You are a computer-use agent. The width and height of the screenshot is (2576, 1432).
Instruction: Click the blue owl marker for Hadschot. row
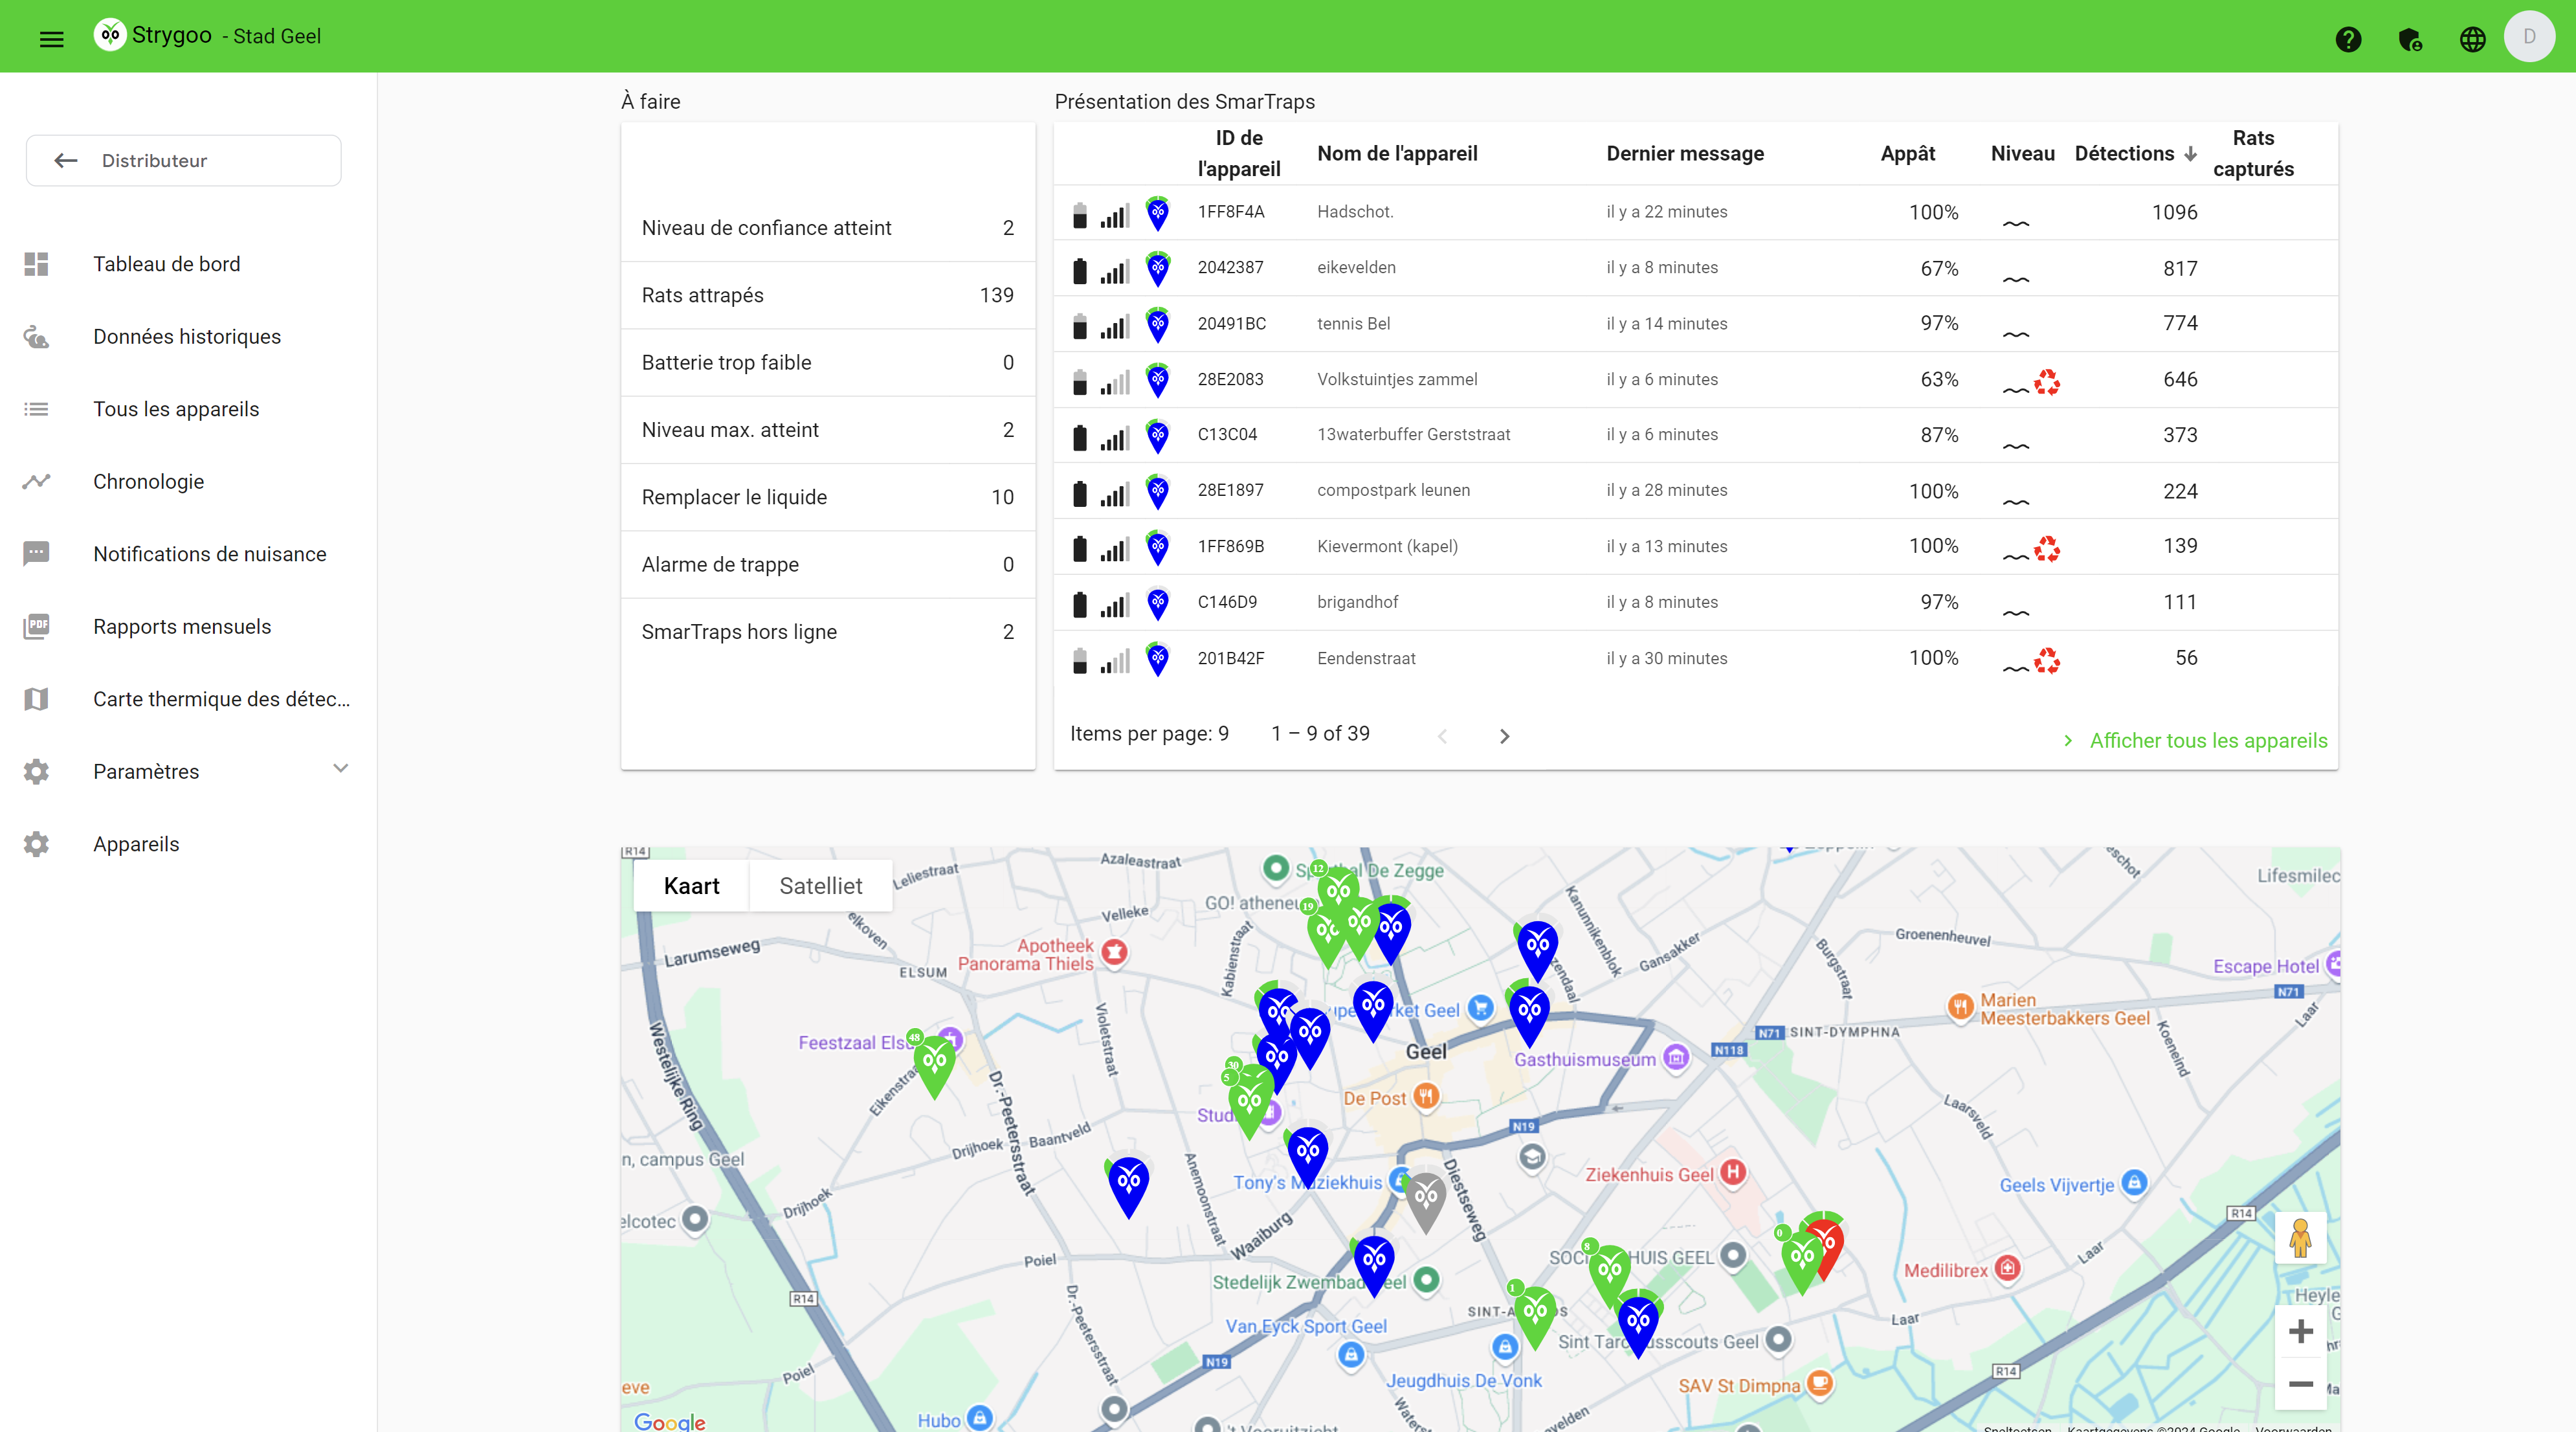(x=1157, y=213)
